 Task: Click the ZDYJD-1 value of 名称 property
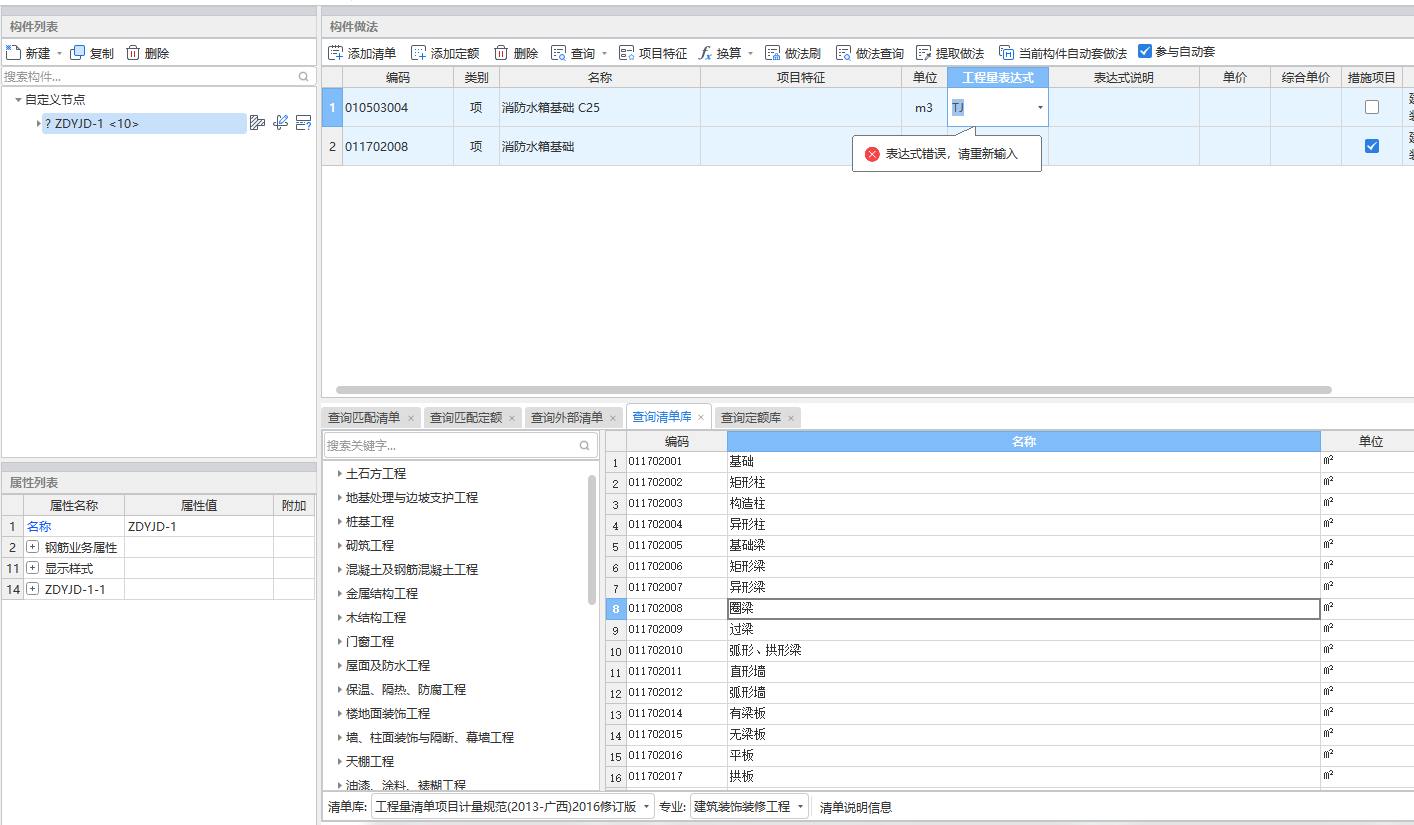click(x=199, y=526)
